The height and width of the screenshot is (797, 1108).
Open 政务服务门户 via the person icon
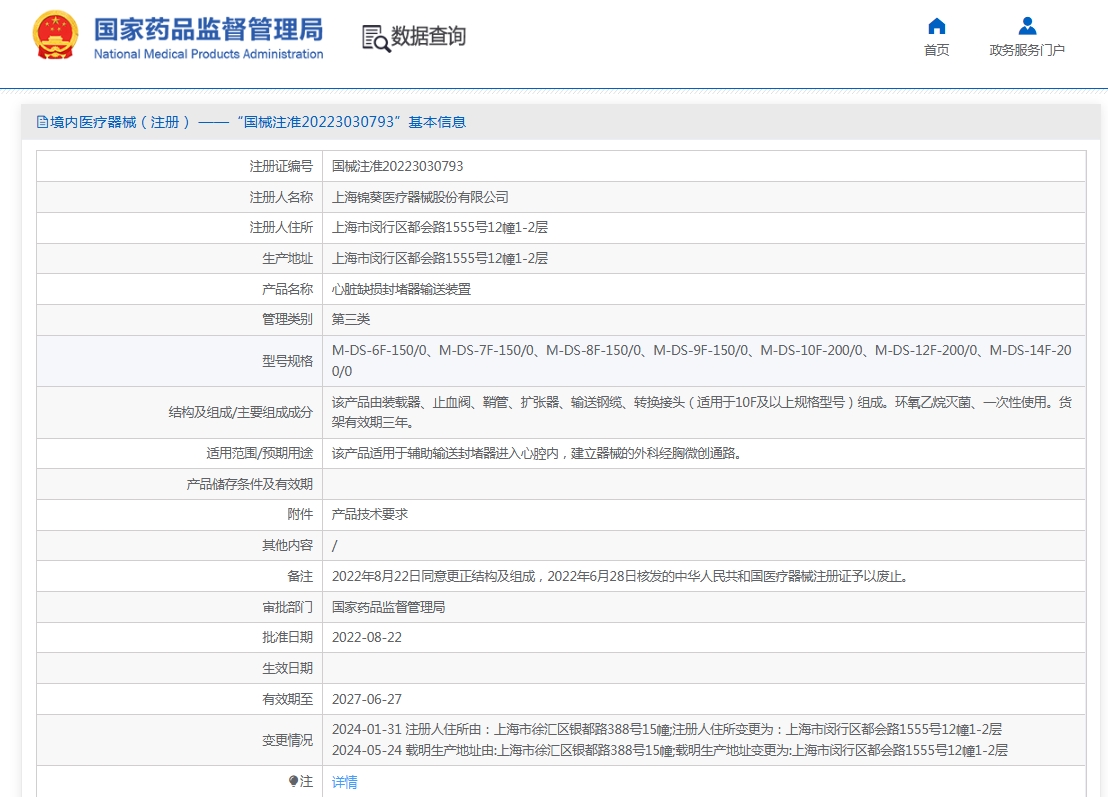tap(1027, 26)
